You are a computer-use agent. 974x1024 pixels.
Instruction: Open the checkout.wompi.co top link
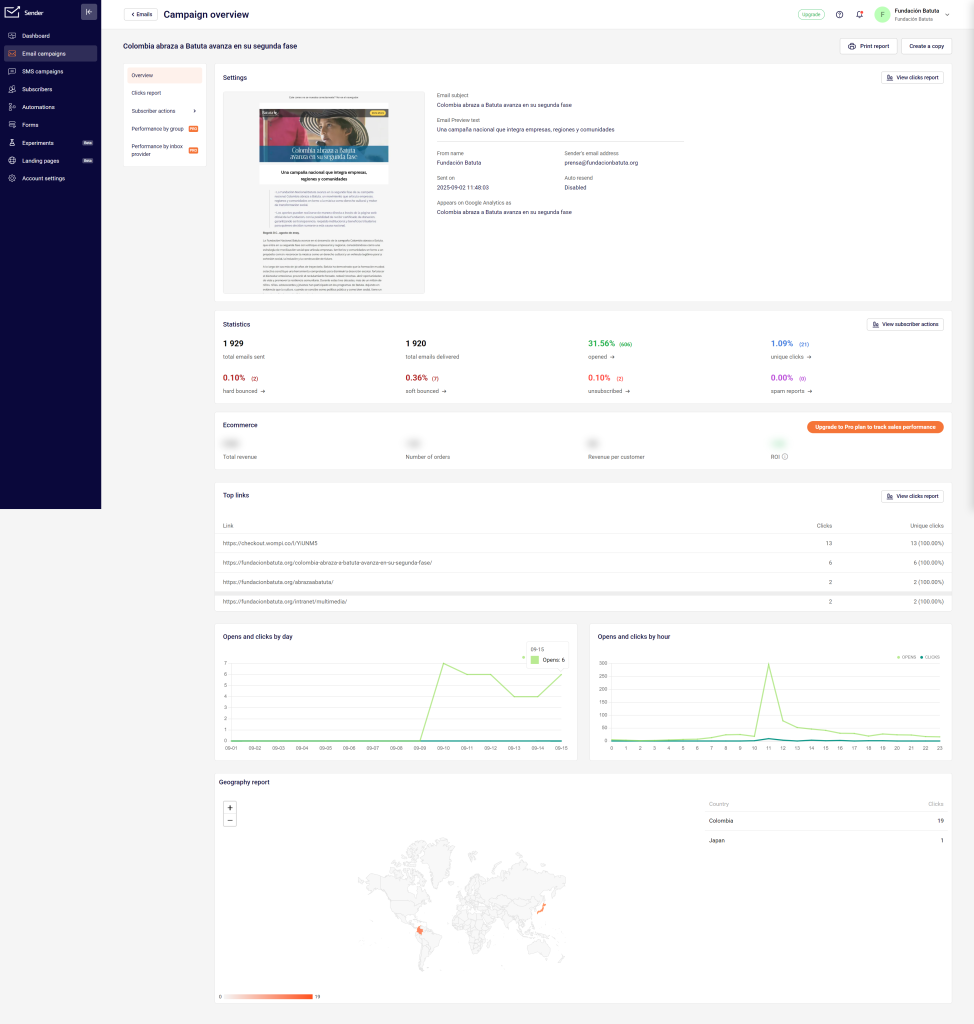tap(270, 543)
